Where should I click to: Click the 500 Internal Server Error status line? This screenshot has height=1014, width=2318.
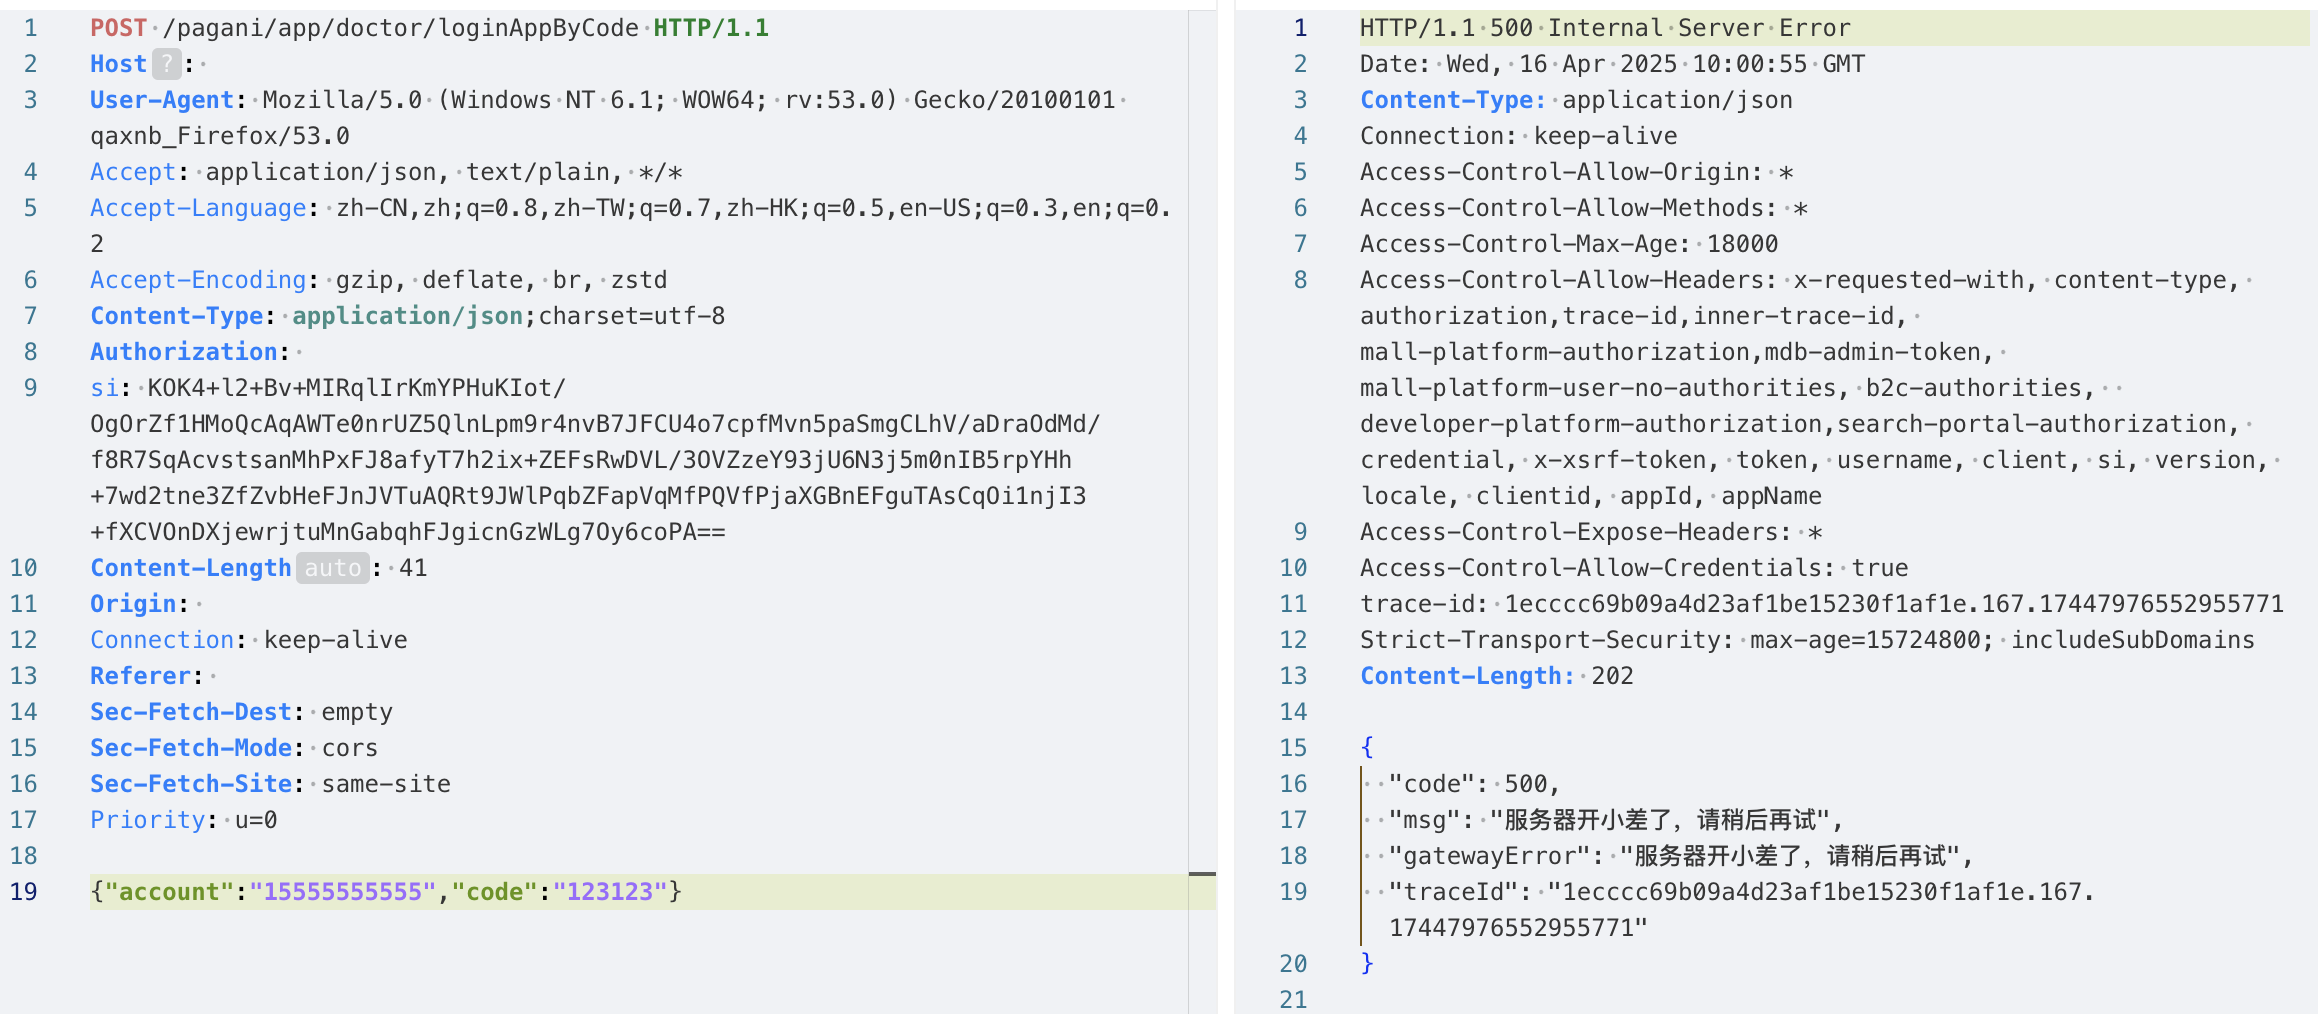point(1604,28)
